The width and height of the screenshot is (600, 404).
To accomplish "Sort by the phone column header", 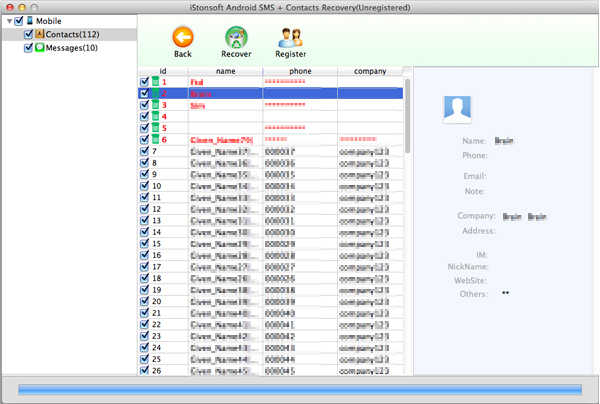I will pyautogui.click(x=300, y=71).
